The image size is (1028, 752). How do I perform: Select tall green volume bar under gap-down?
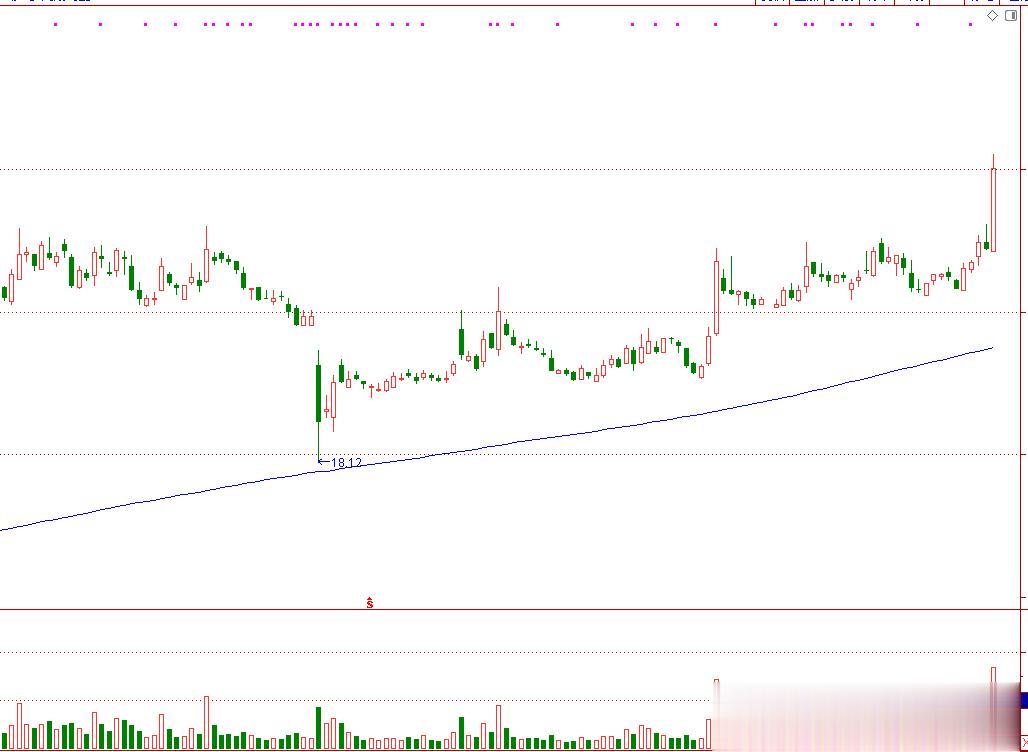(x=319, y=728)
